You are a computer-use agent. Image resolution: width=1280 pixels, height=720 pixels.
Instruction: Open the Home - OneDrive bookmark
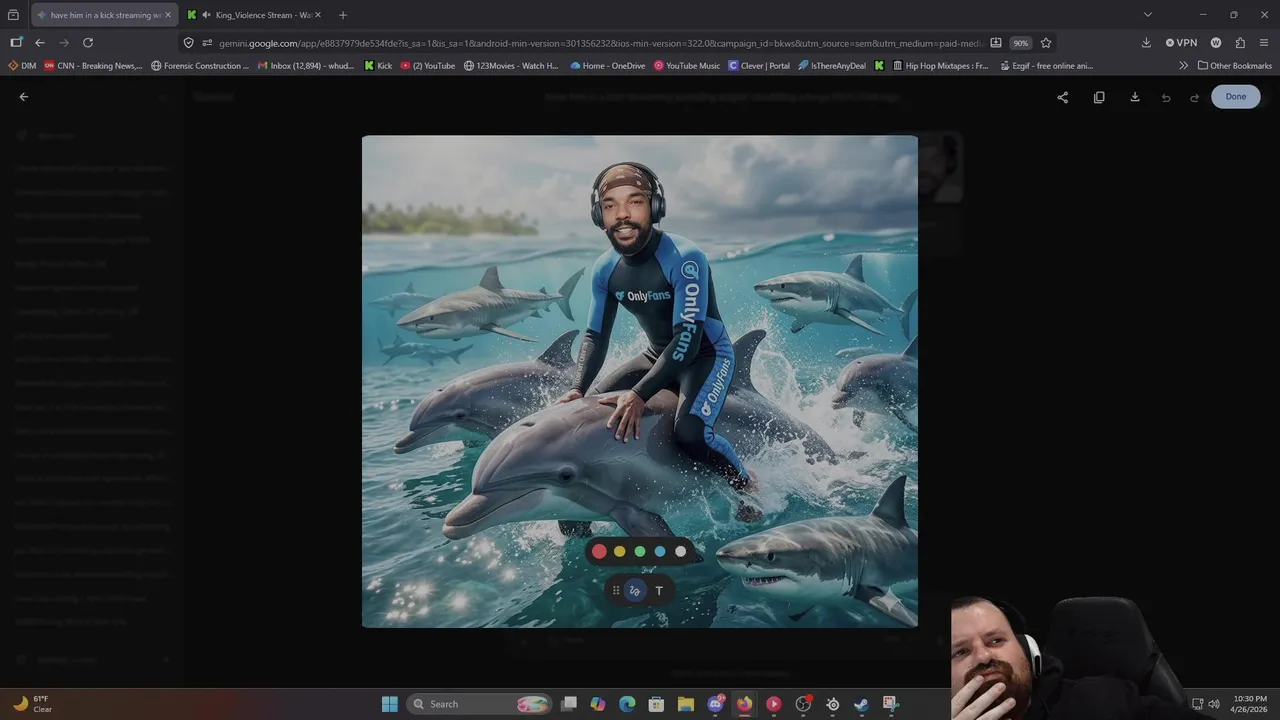tap(608, 66)
